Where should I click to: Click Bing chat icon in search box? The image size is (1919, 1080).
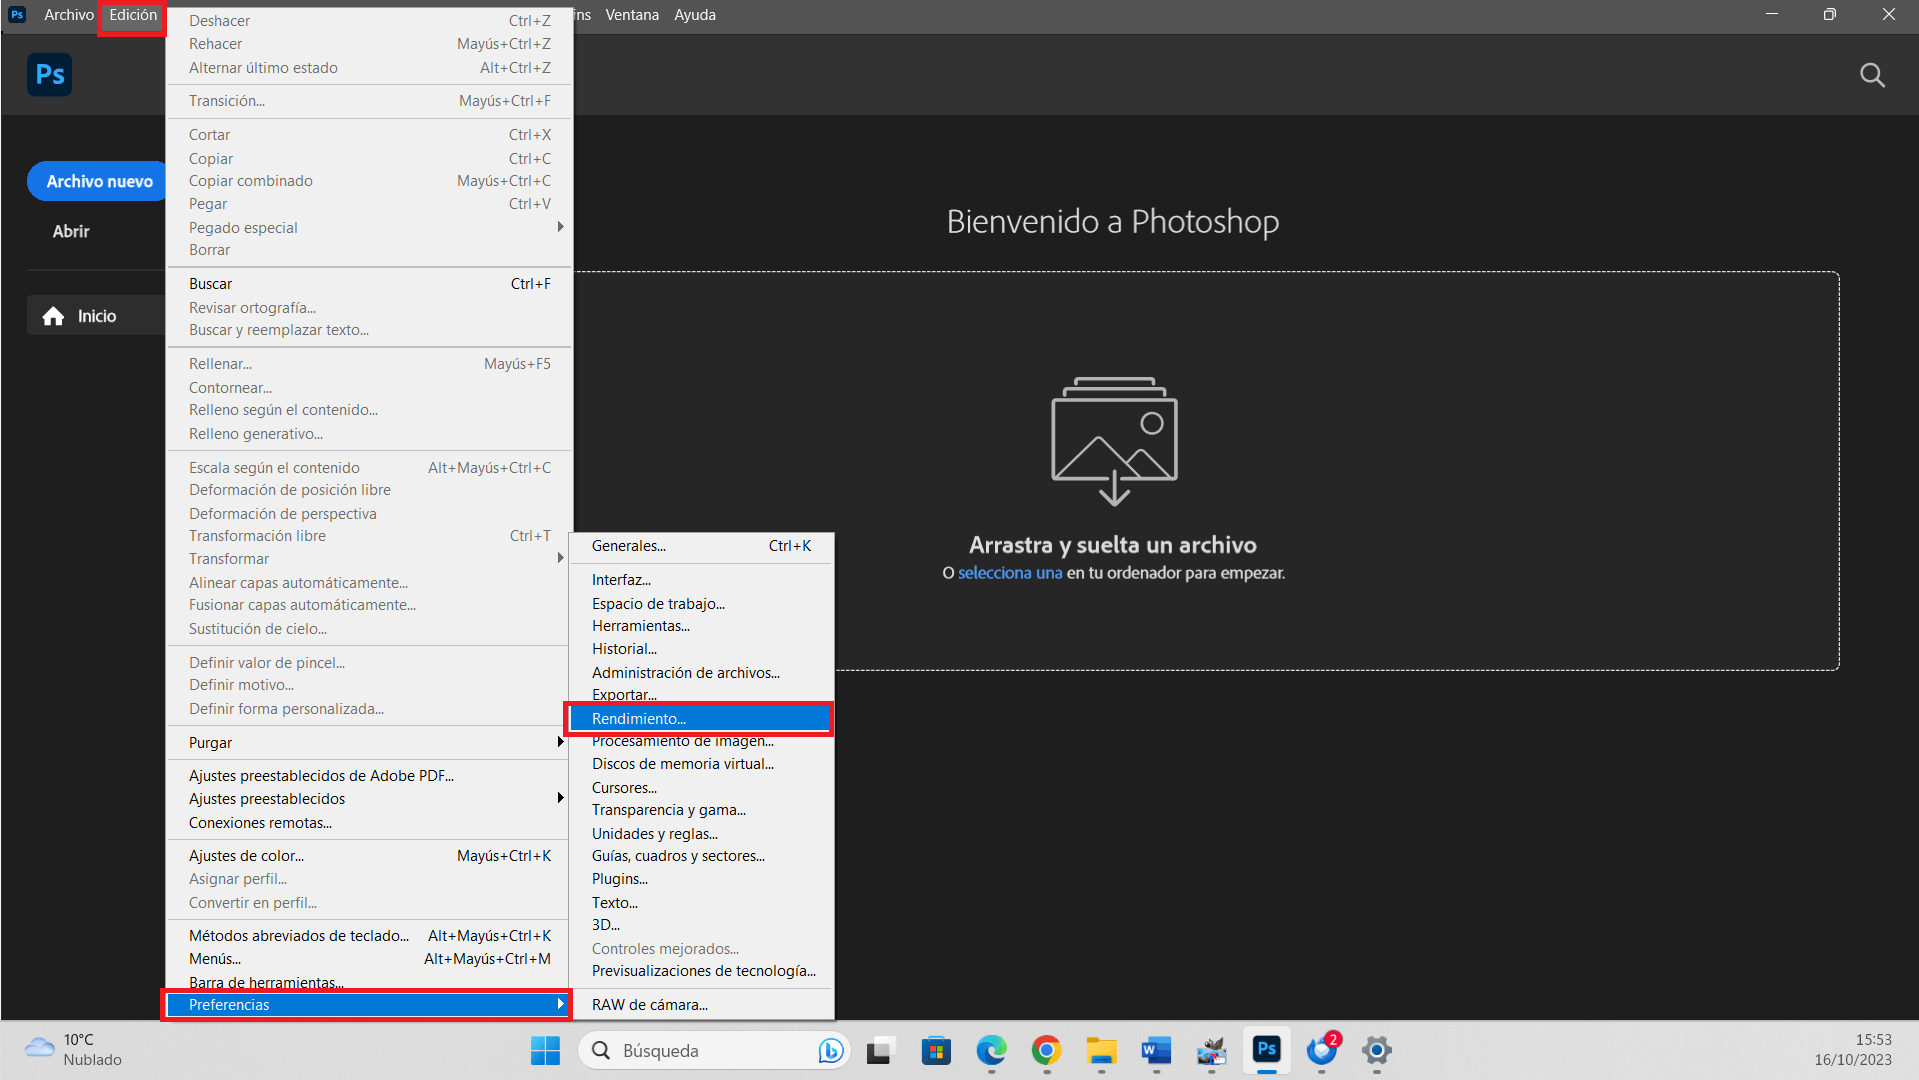coord(830,1051)
